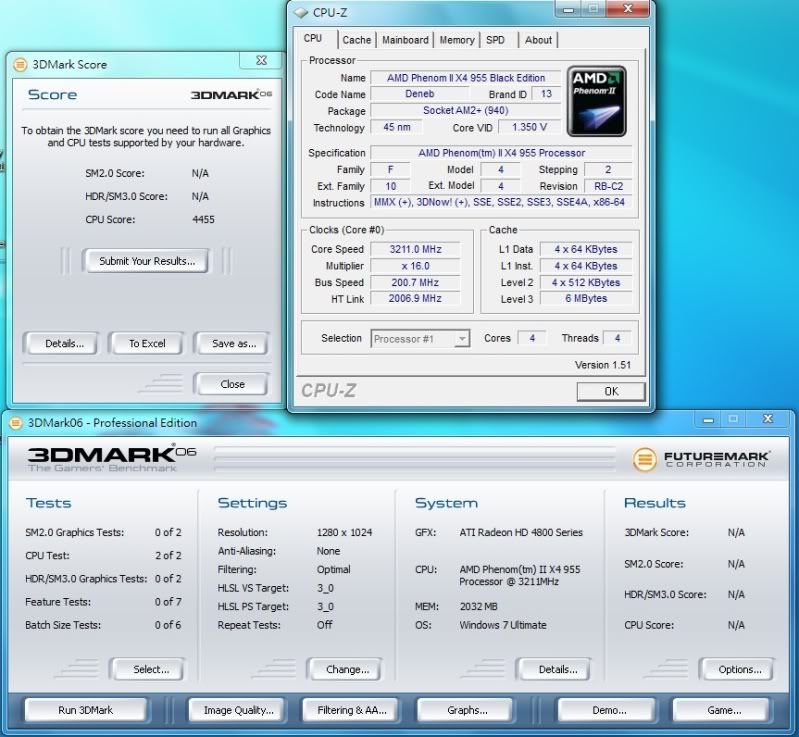Click Save as in 3DMark Score dialog
The width and height of the screenshot is (799, 737).
234,344
